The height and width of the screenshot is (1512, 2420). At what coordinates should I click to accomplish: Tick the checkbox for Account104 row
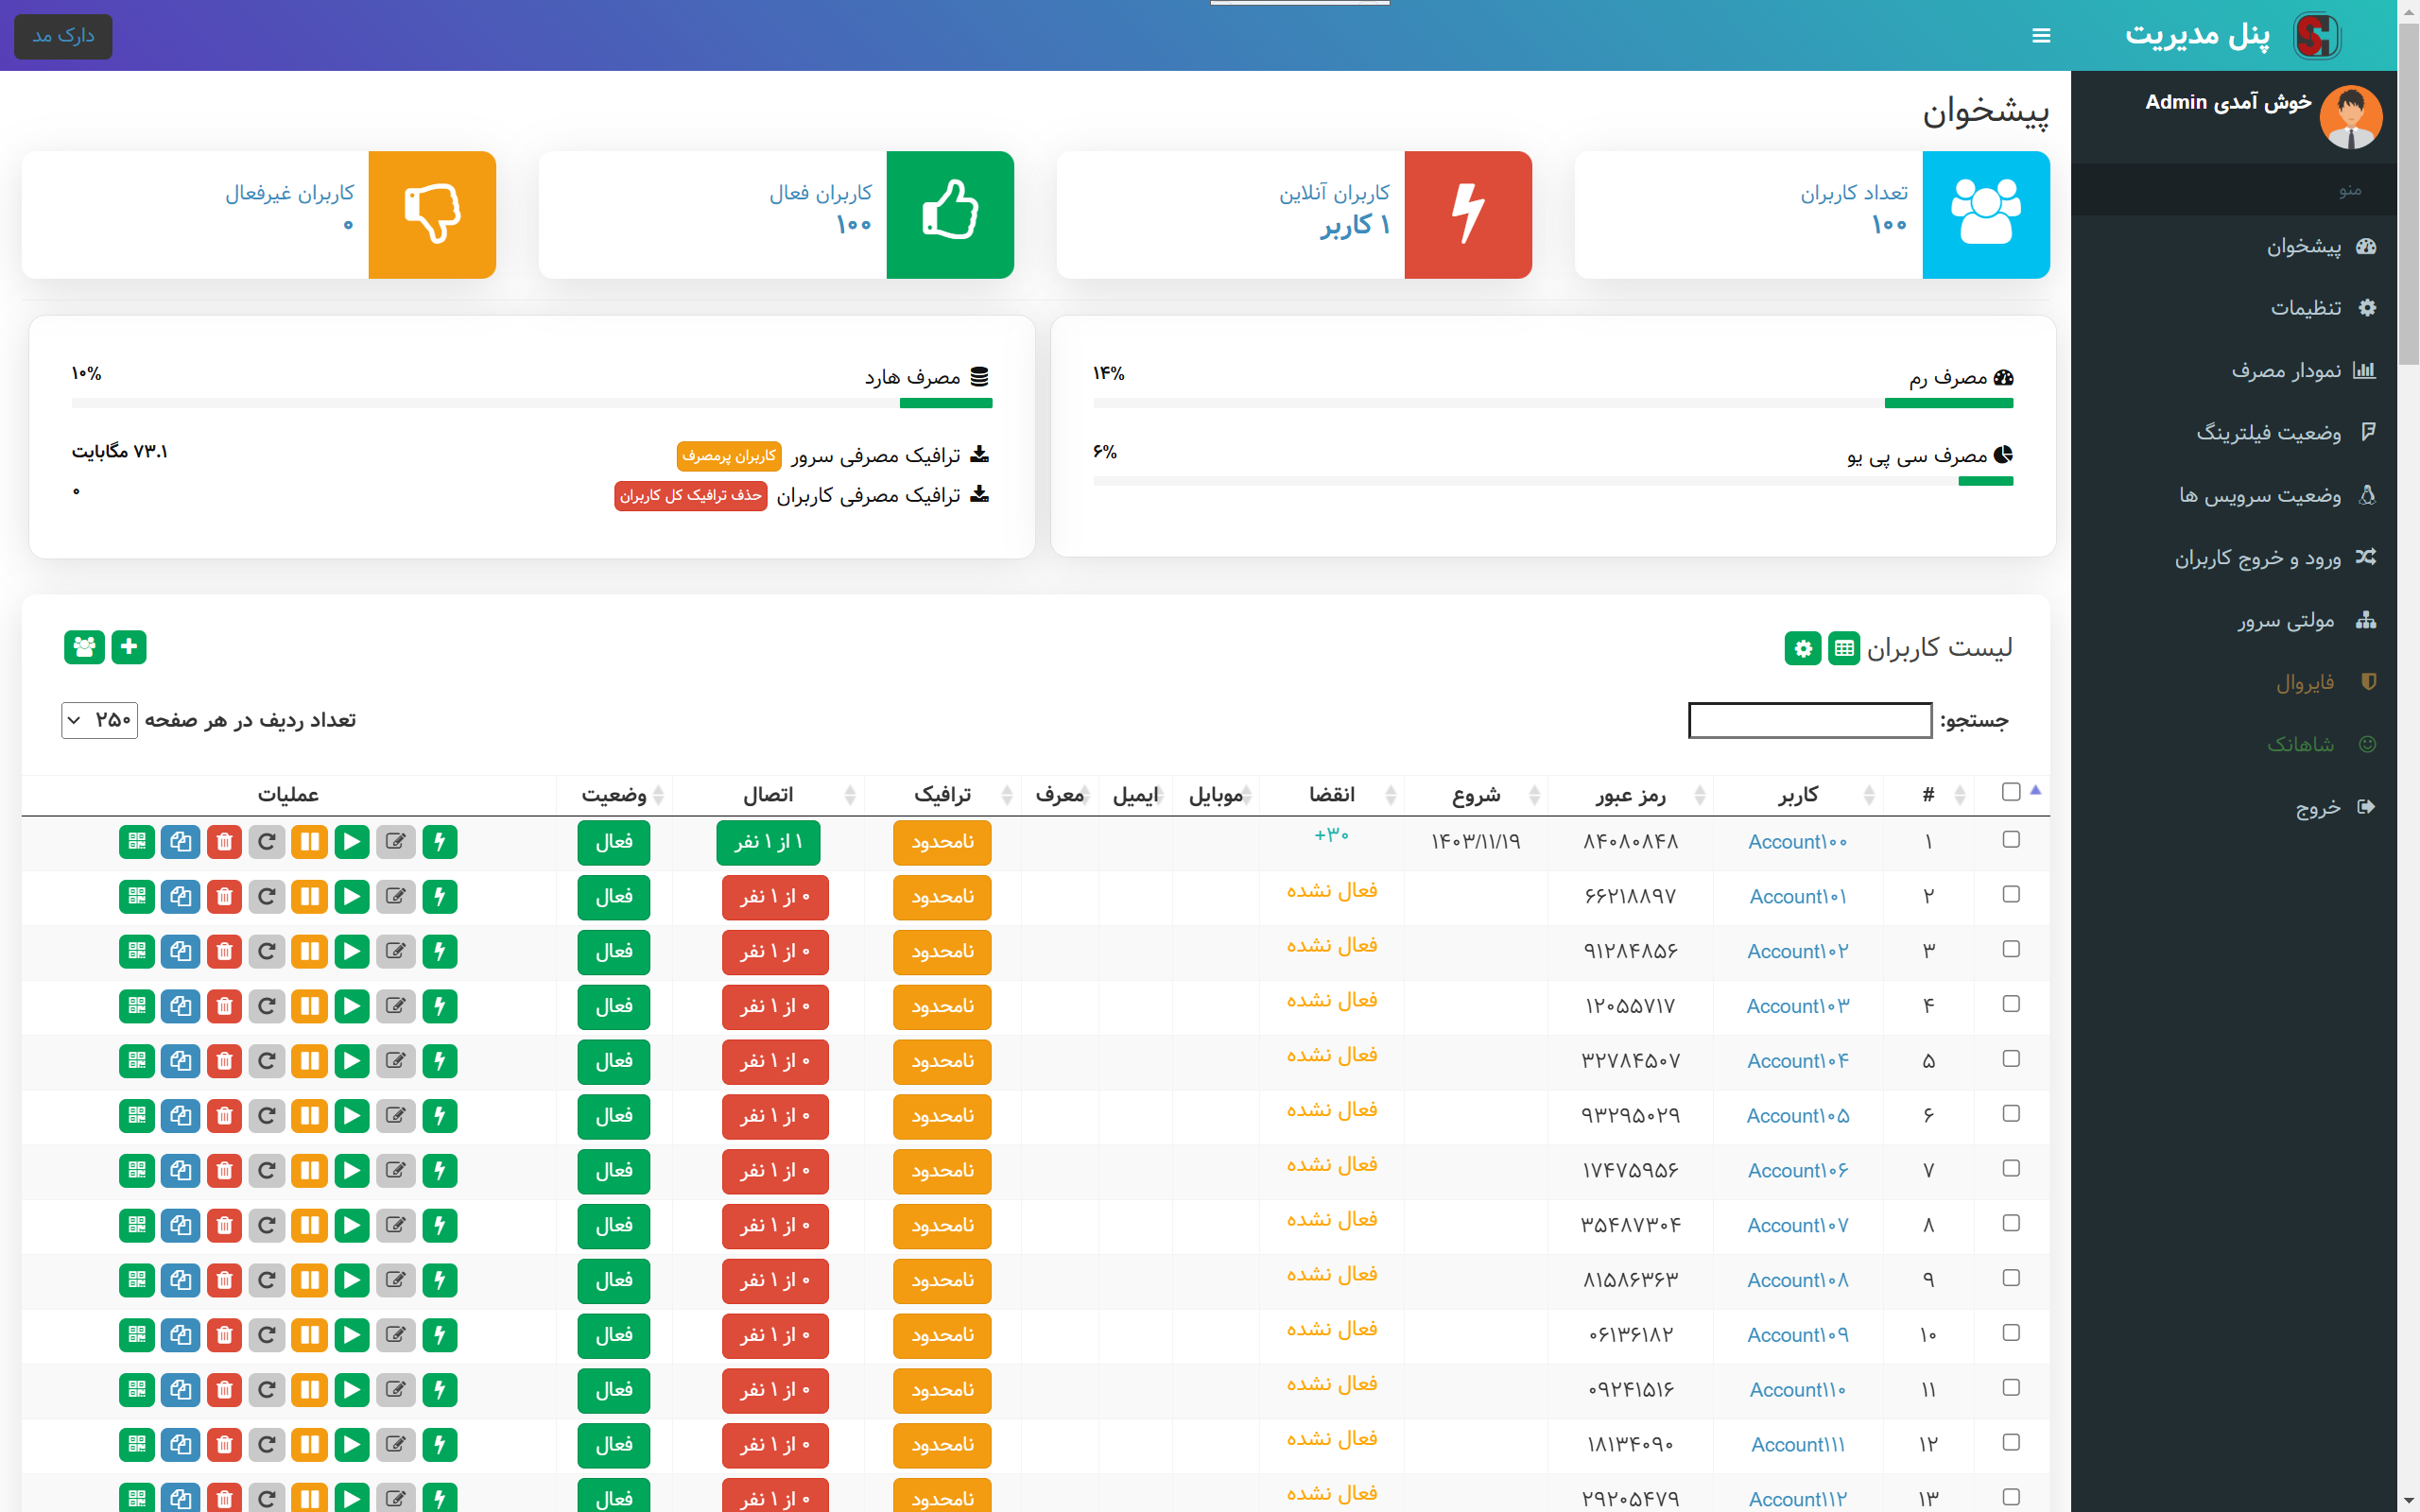2011,1059
